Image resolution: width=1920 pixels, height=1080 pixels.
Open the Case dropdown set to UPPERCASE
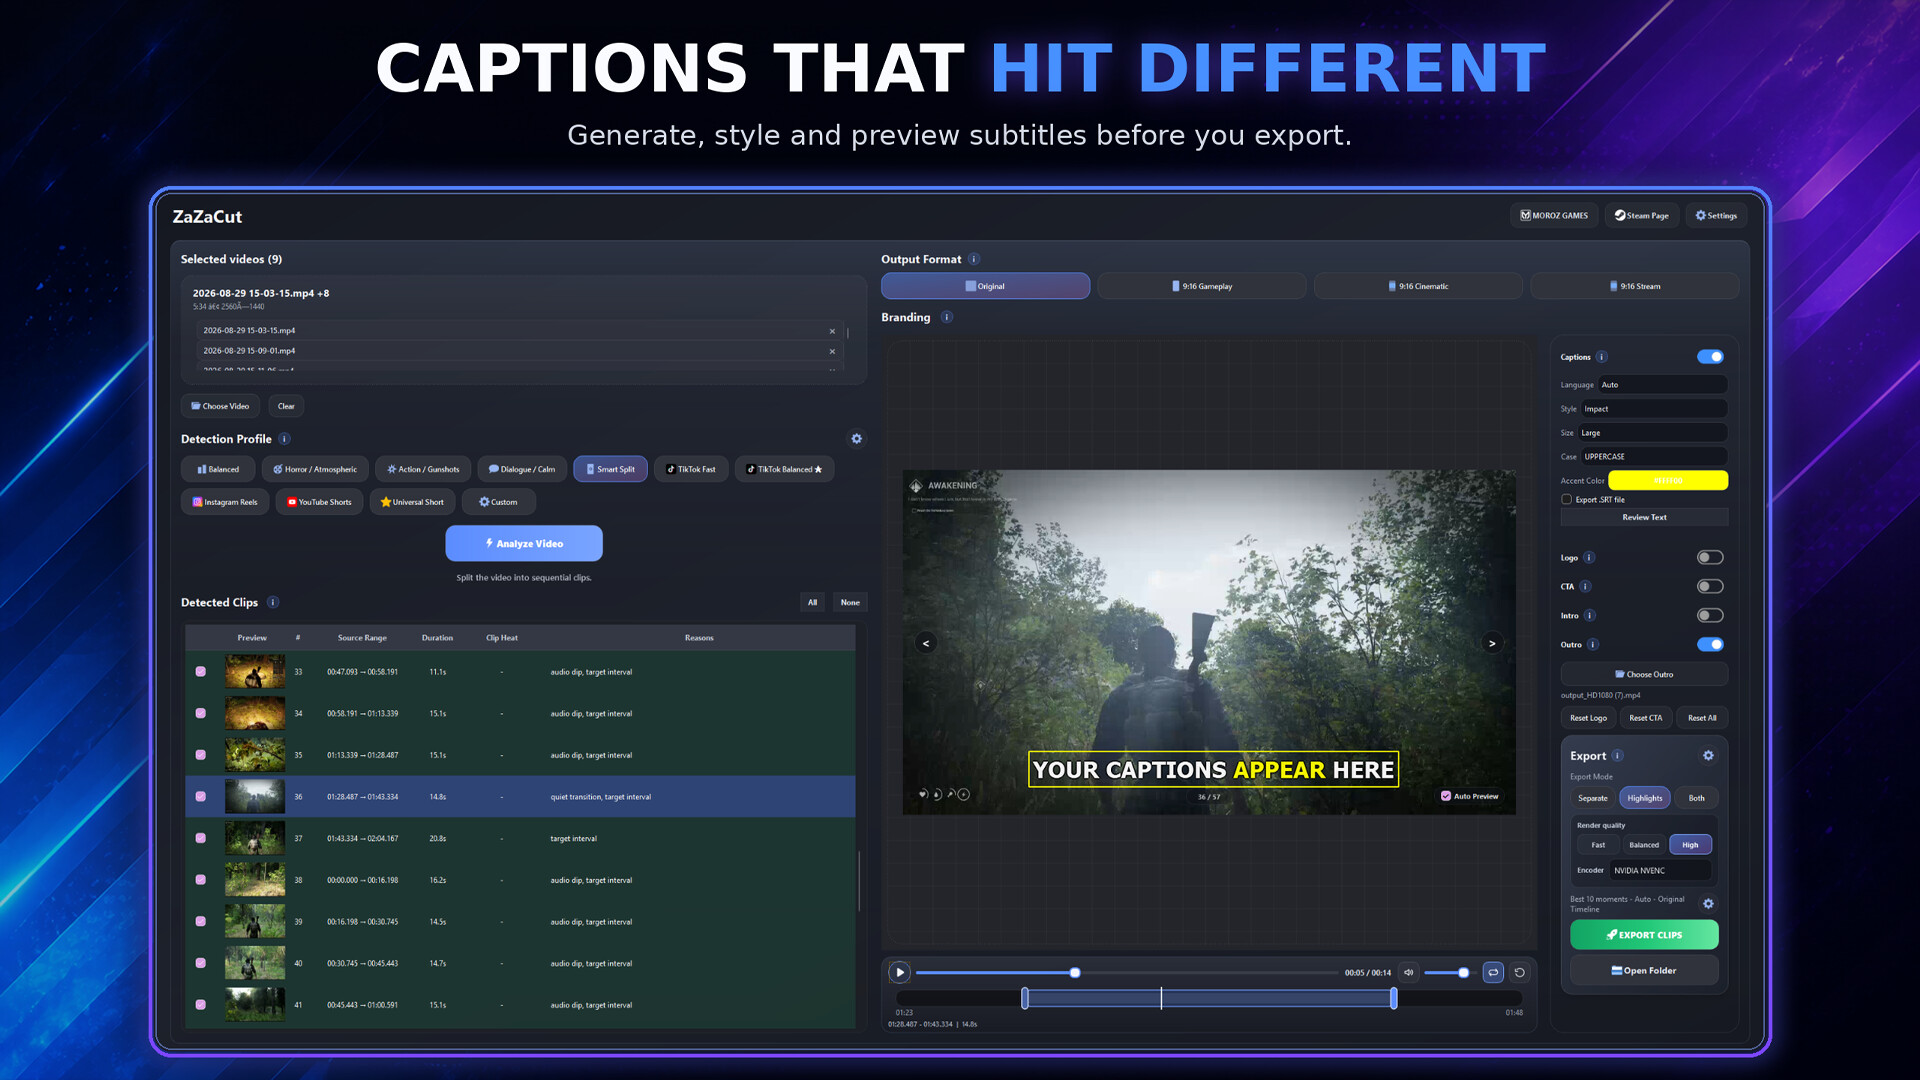(x=1654, y=457)
